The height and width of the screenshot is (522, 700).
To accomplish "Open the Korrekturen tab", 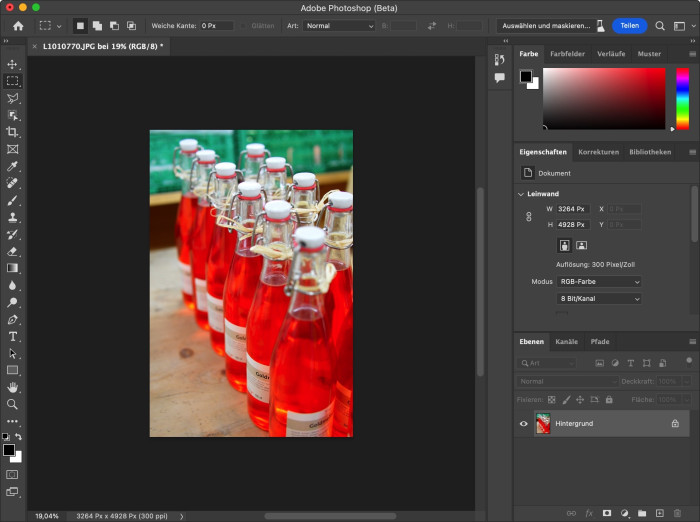I will point(598,152).
